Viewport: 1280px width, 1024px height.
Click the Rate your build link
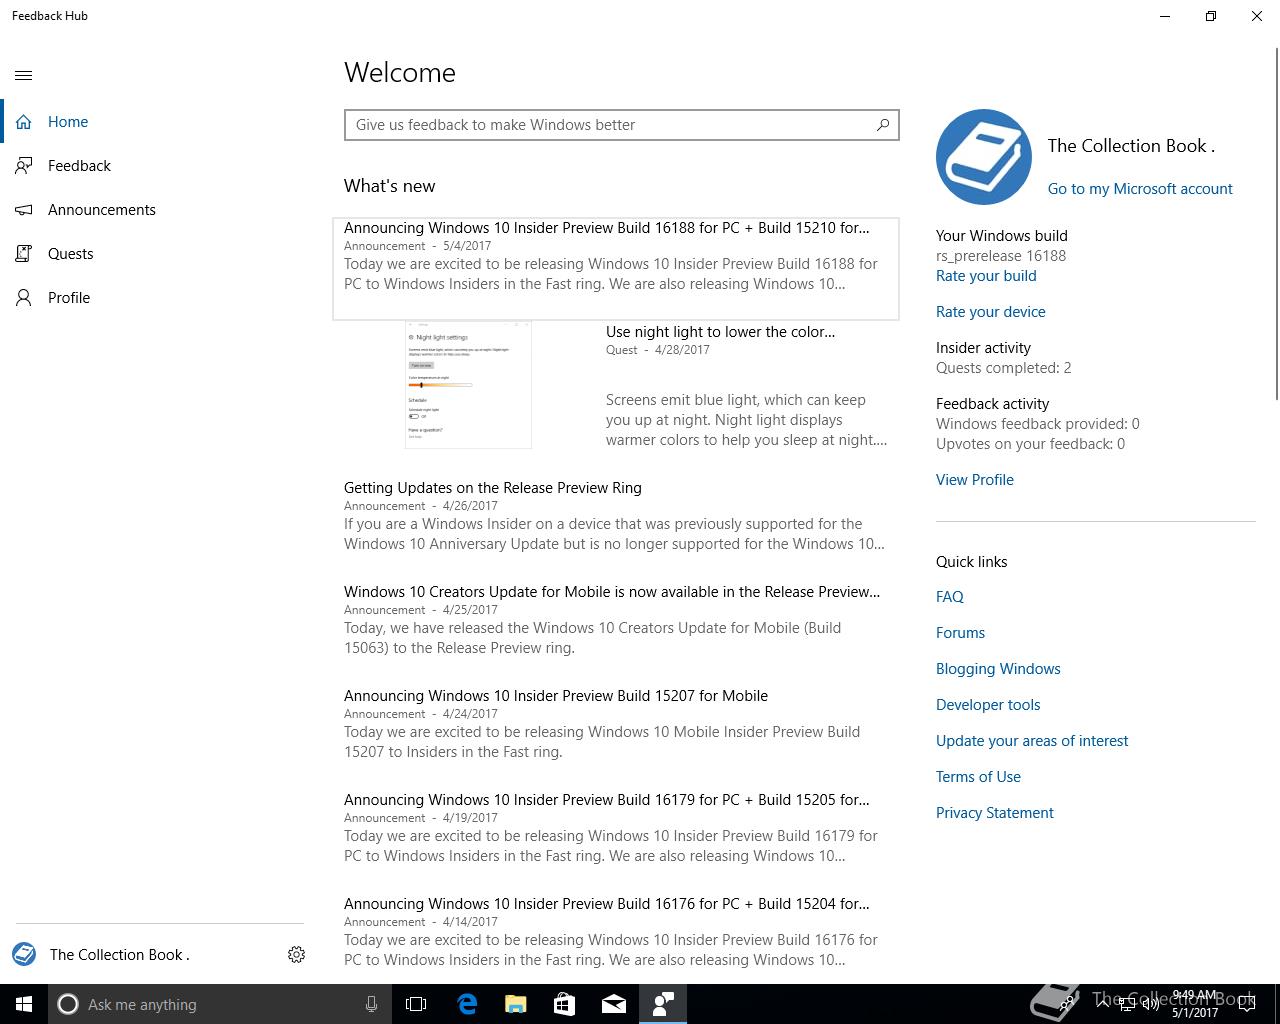[986, 276]
